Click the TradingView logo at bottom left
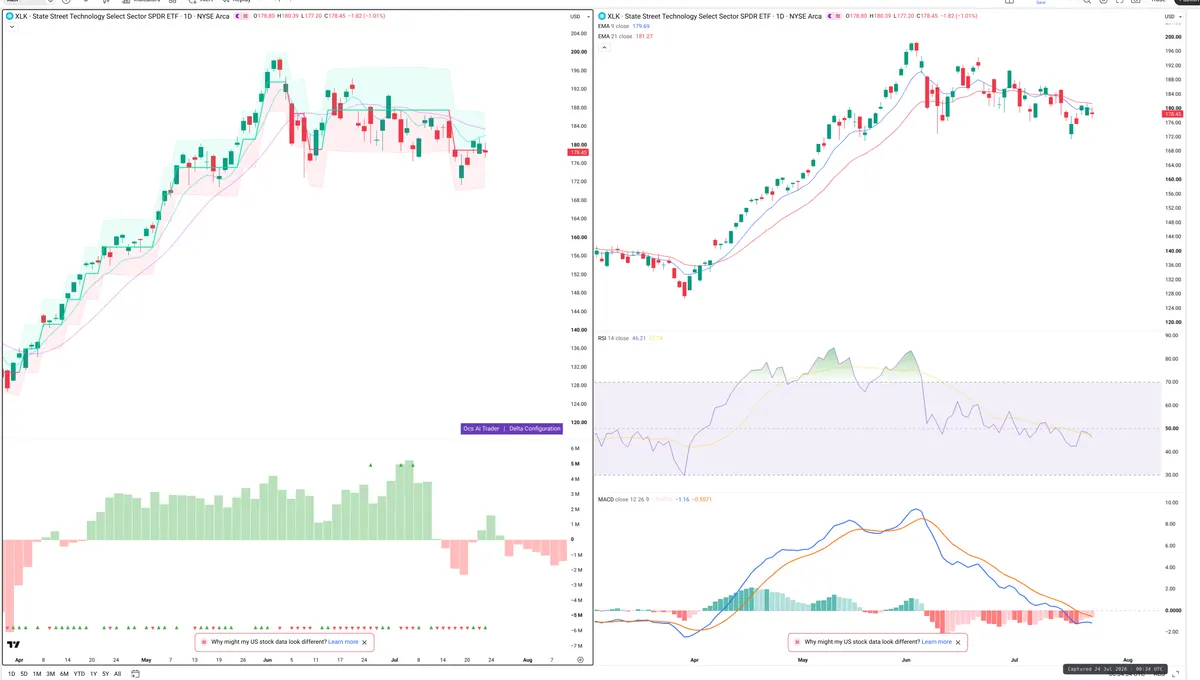 pos(14,646)
